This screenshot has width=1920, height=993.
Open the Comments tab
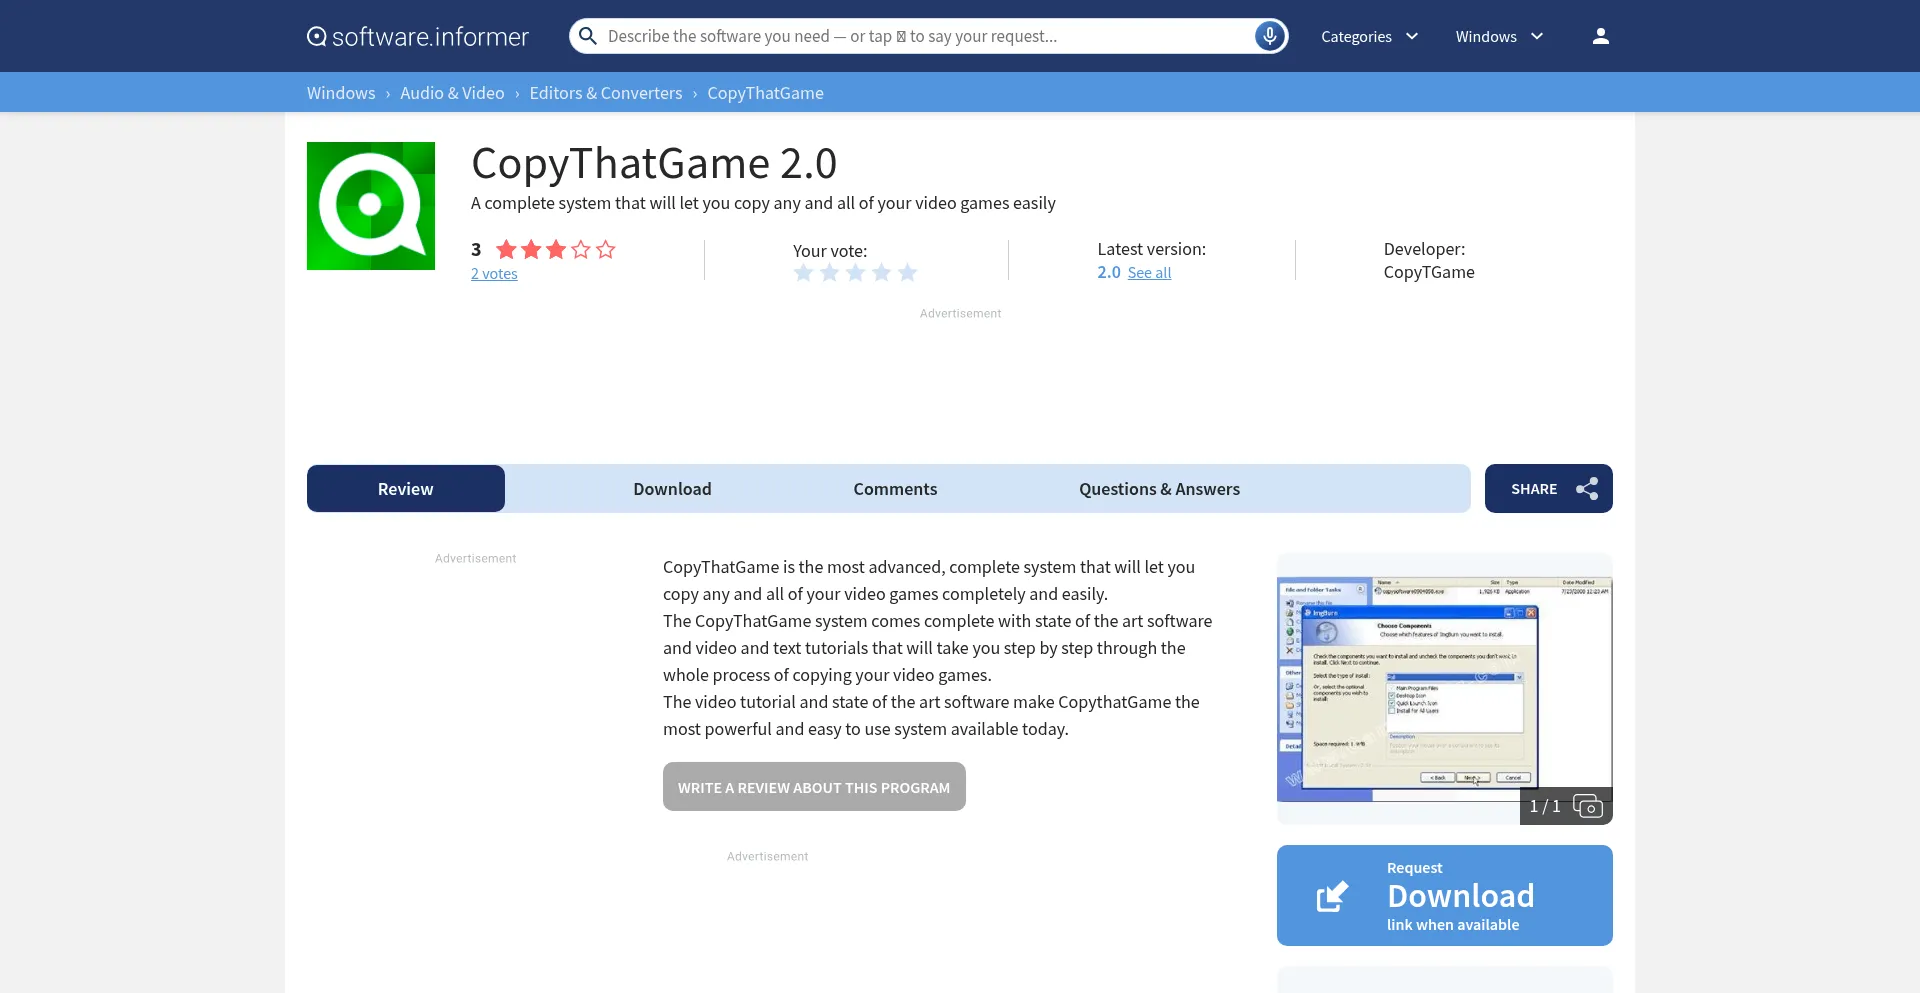point(895,488)
